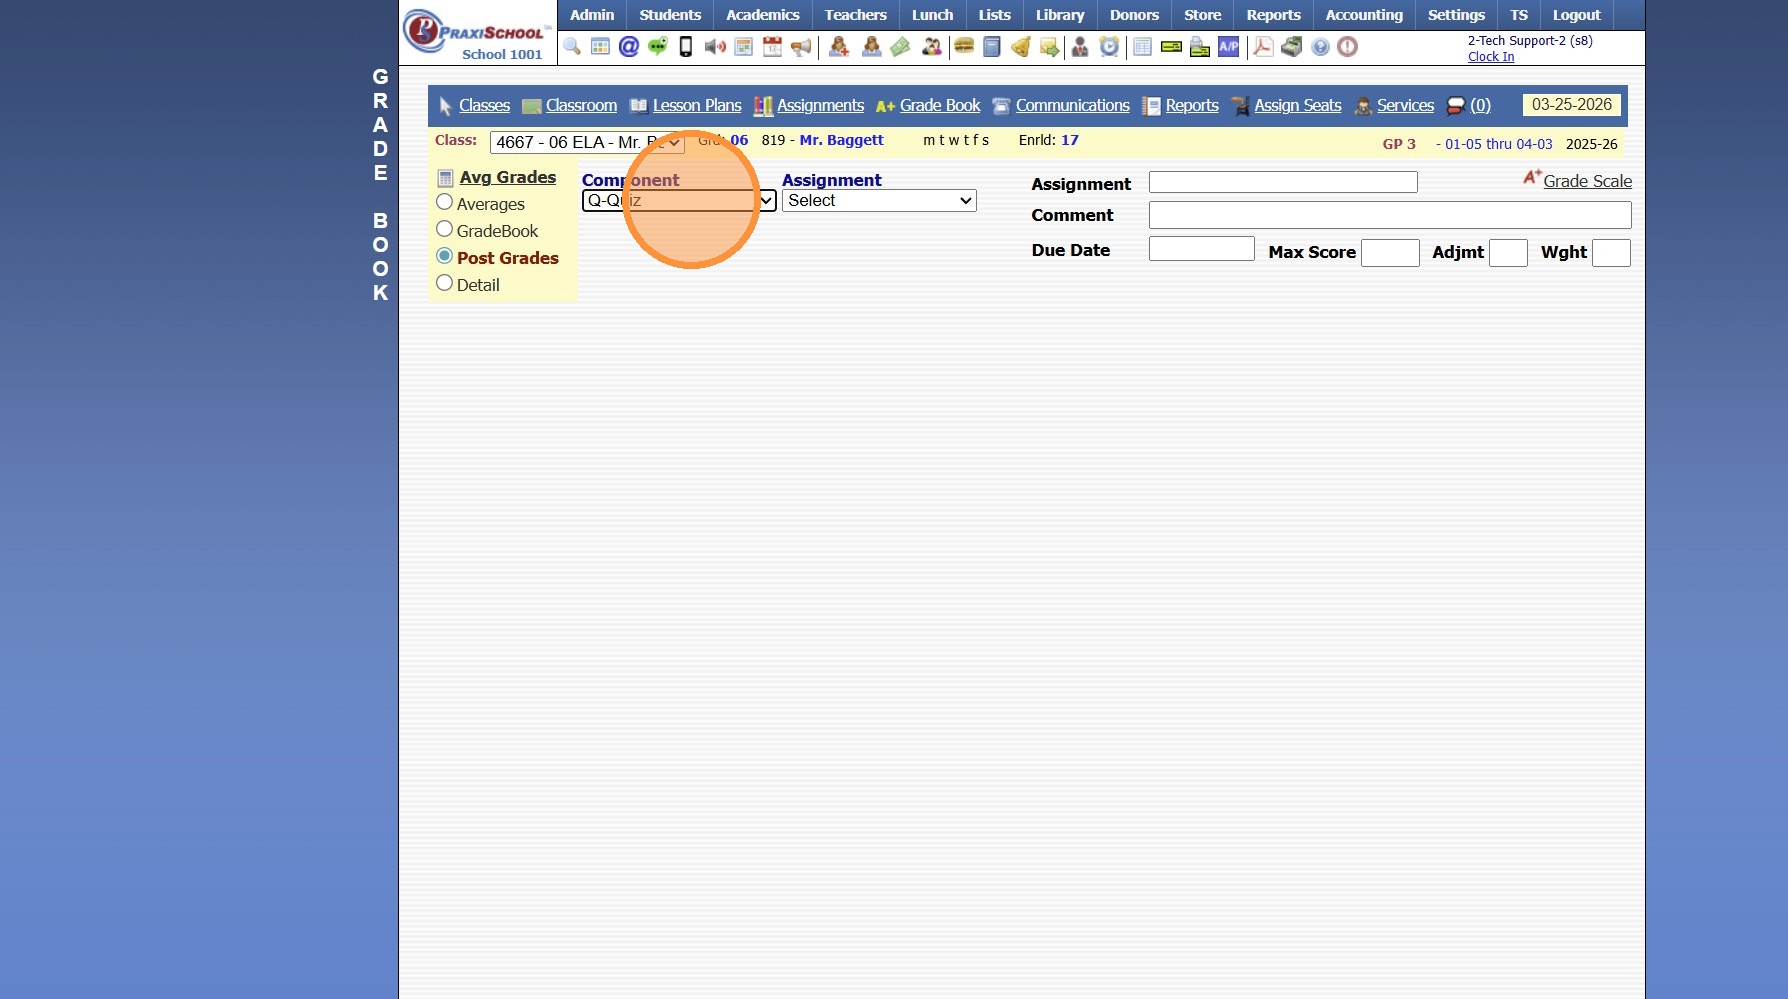Click the Due Date input field
The image size is (1788, 999).
1202,249
